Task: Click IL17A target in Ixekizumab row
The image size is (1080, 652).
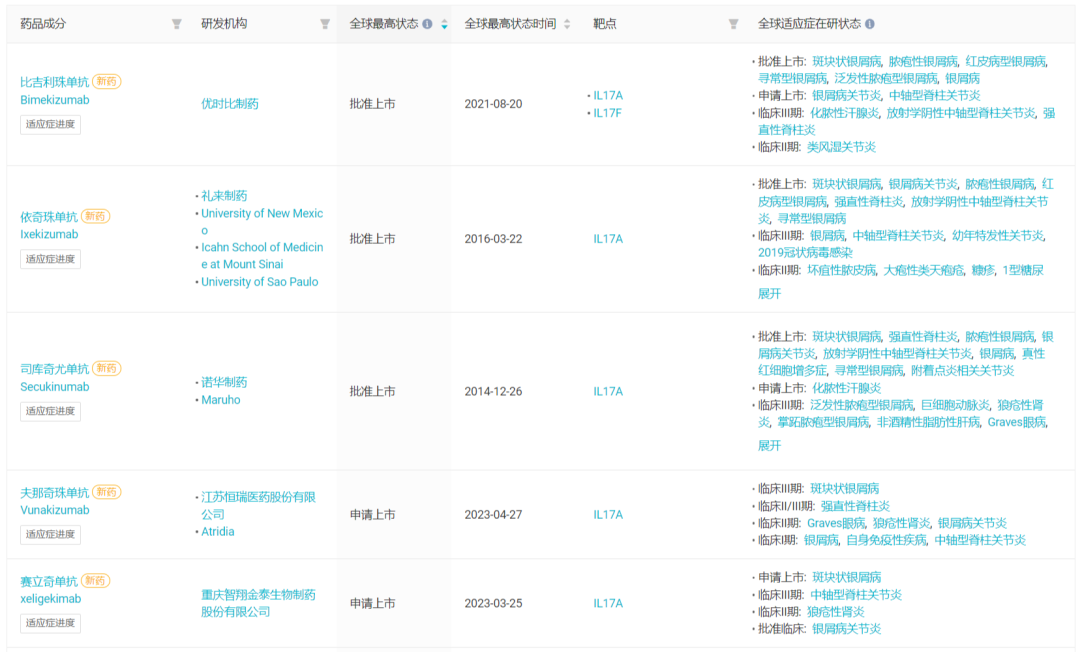Action: 608,239
